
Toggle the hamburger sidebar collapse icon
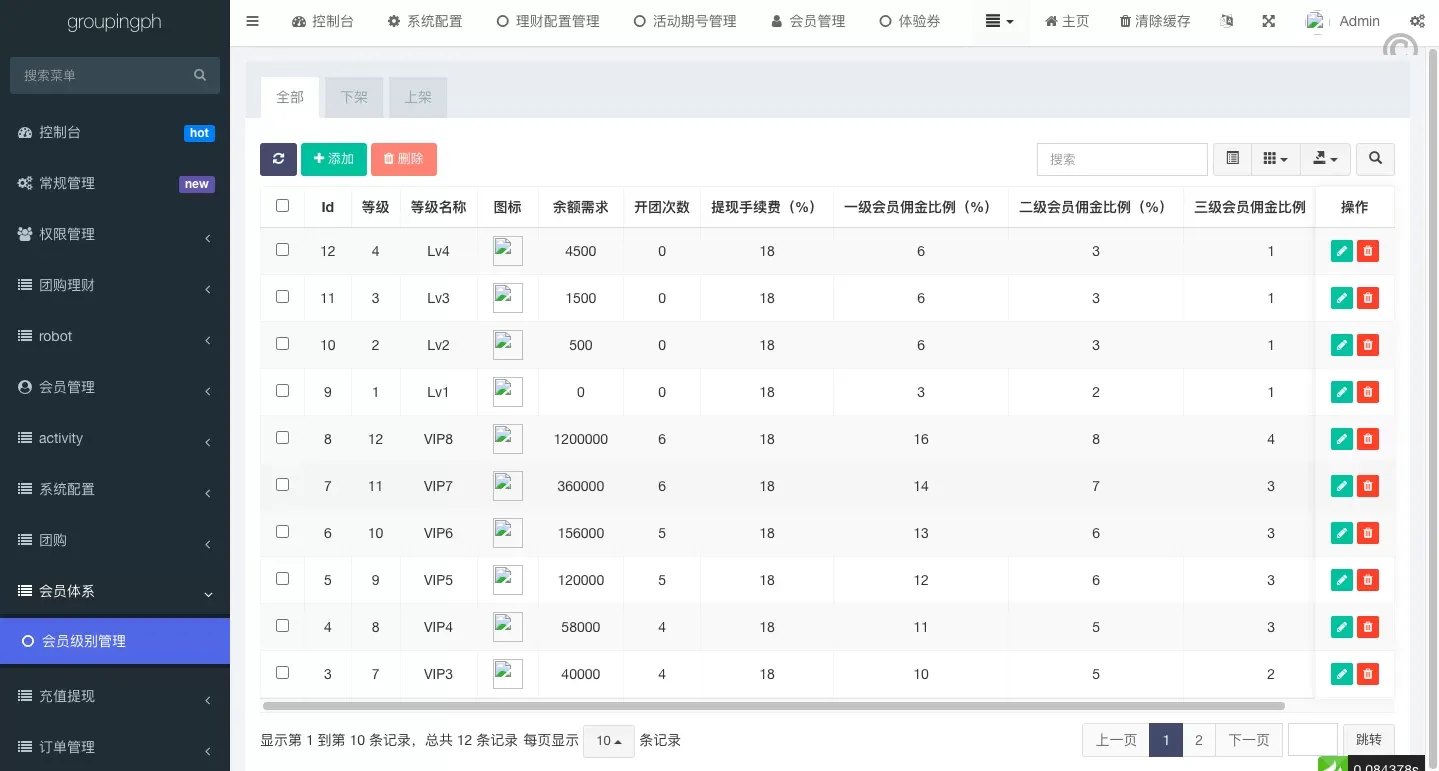coord(252,21)
